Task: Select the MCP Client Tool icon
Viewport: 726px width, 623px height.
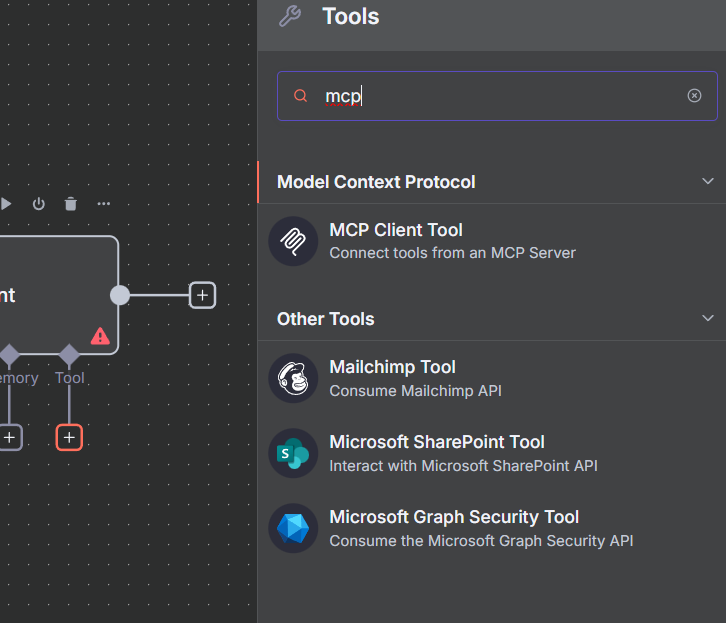Action: [293, 241]
